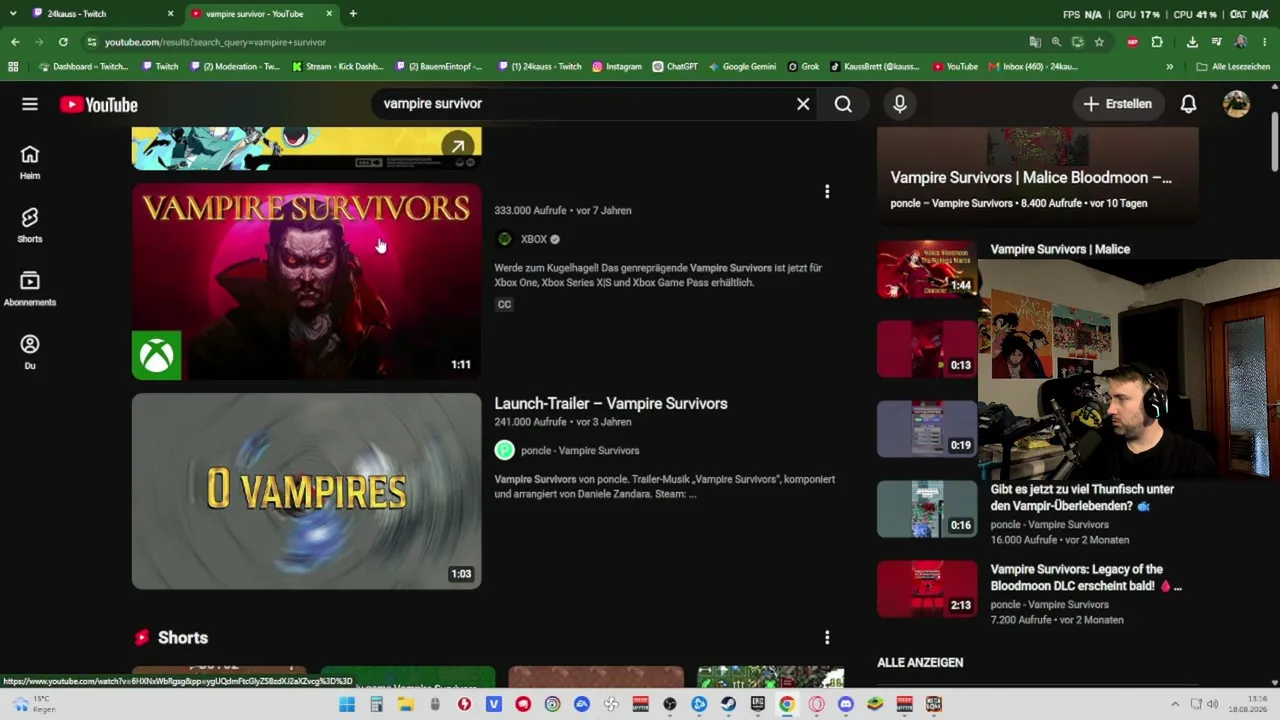
Task: Open the Grok bookmark
Action: (x=804, y=67)
